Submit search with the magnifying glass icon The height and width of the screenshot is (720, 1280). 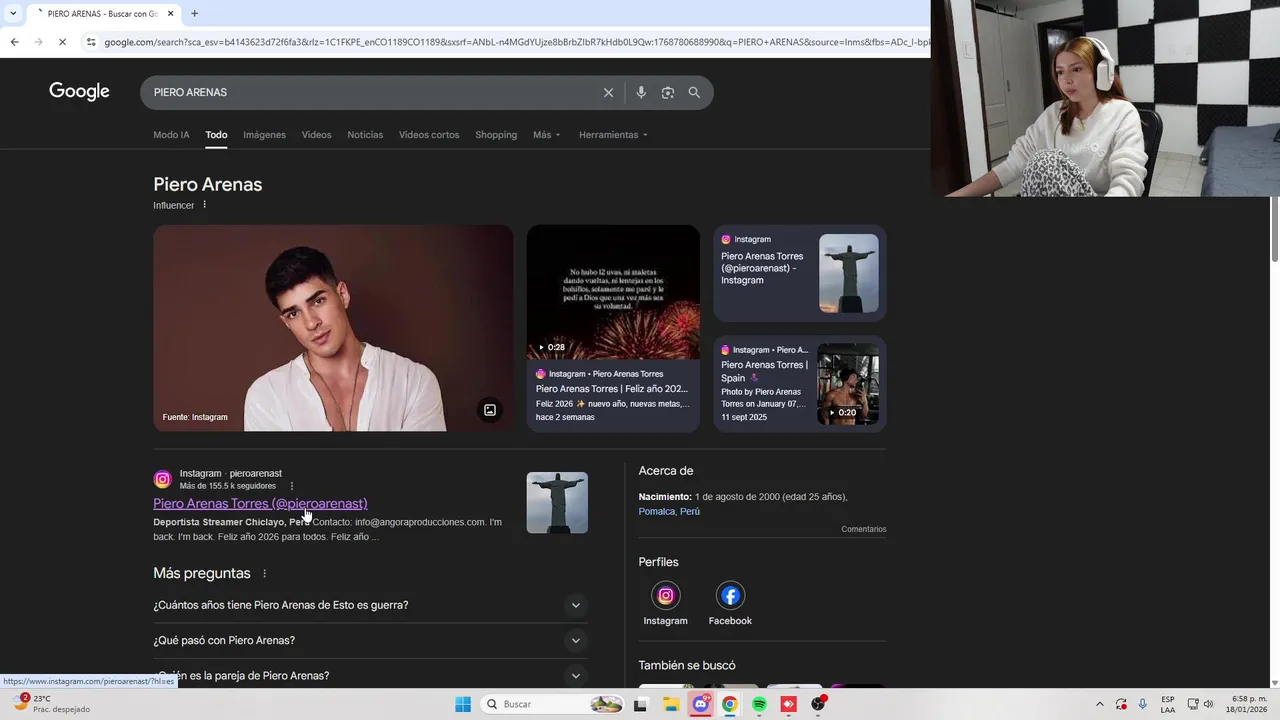(694, 92)
